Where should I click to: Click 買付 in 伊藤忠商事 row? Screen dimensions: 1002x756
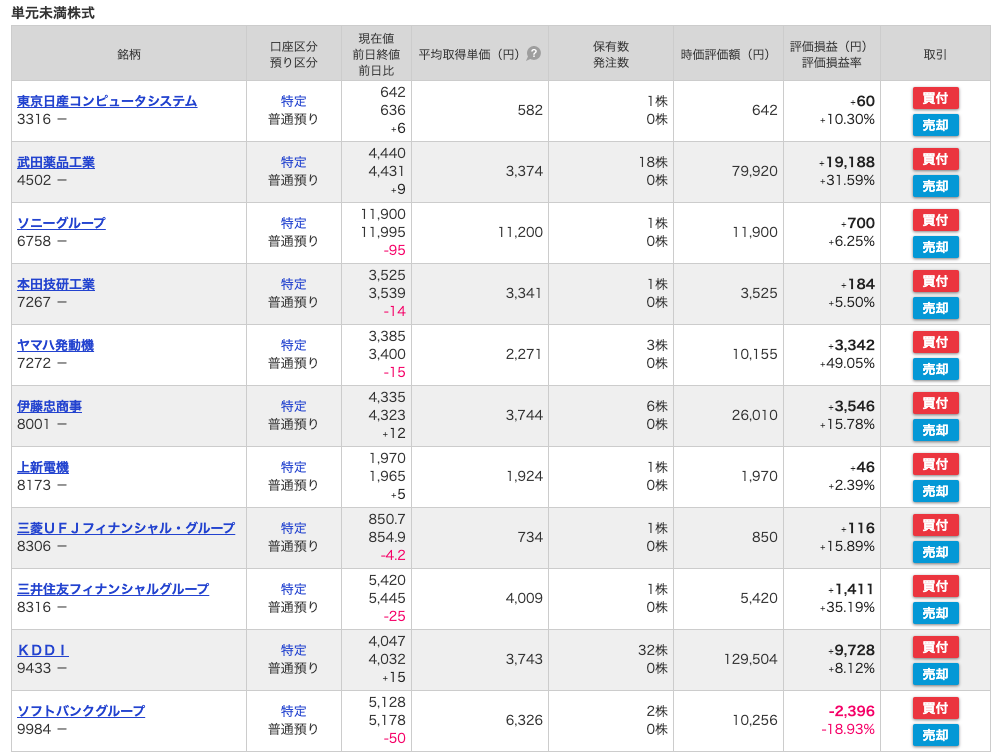click(935, 403)
